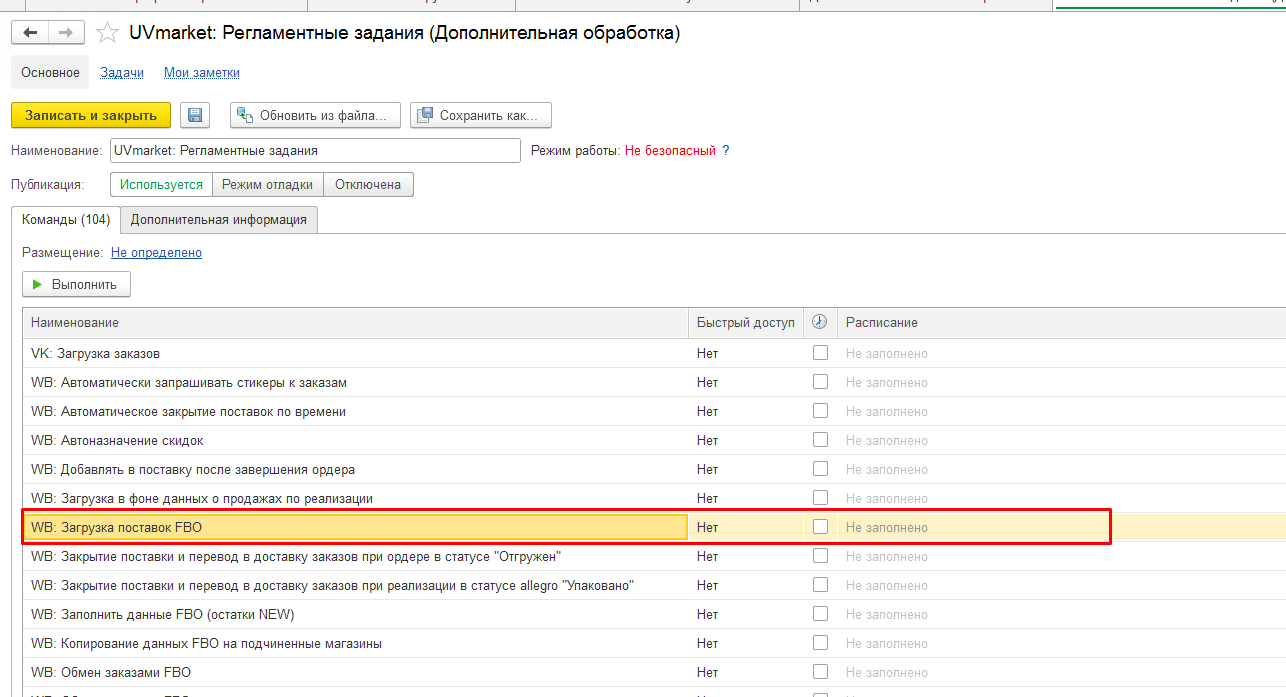Go back with the left arrow button
This screenshot has width=1286, height=697.
tap(30, 33)
